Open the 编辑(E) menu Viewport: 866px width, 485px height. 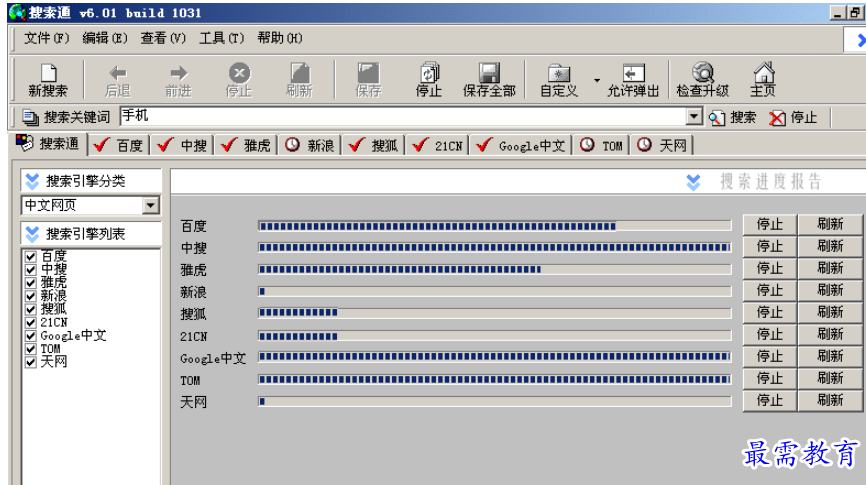coord(105,38)
